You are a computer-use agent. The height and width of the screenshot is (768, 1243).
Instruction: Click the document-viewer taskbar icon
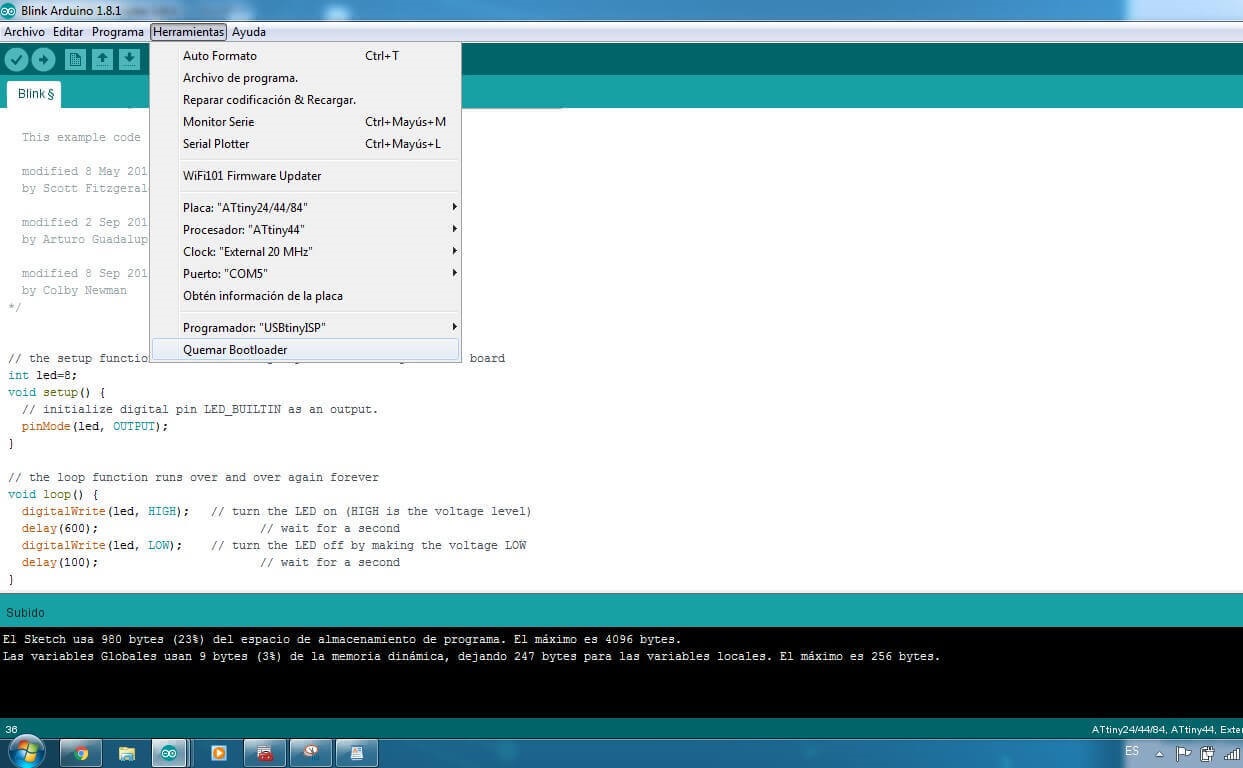tap(357, 753)
